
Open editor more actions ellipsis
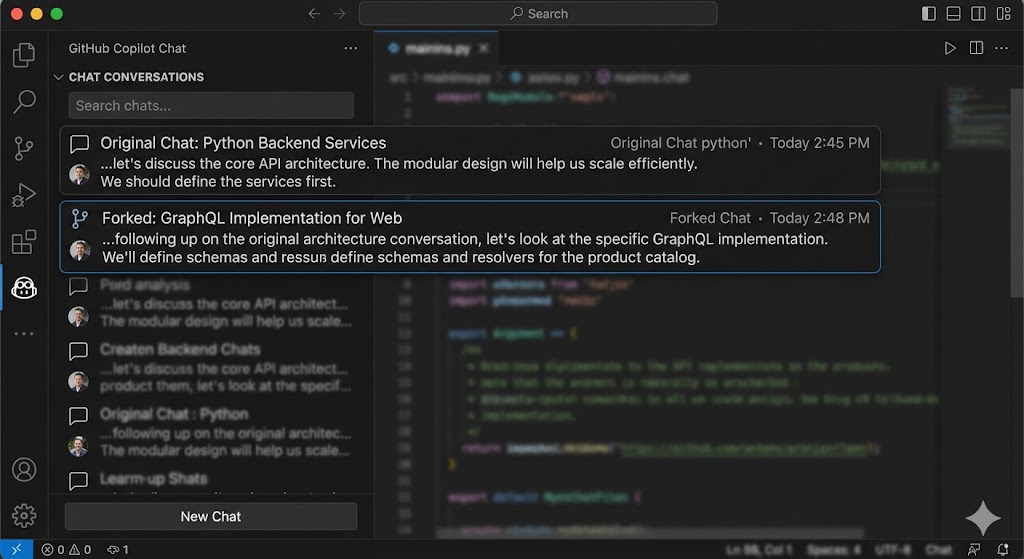(1001, 48)
